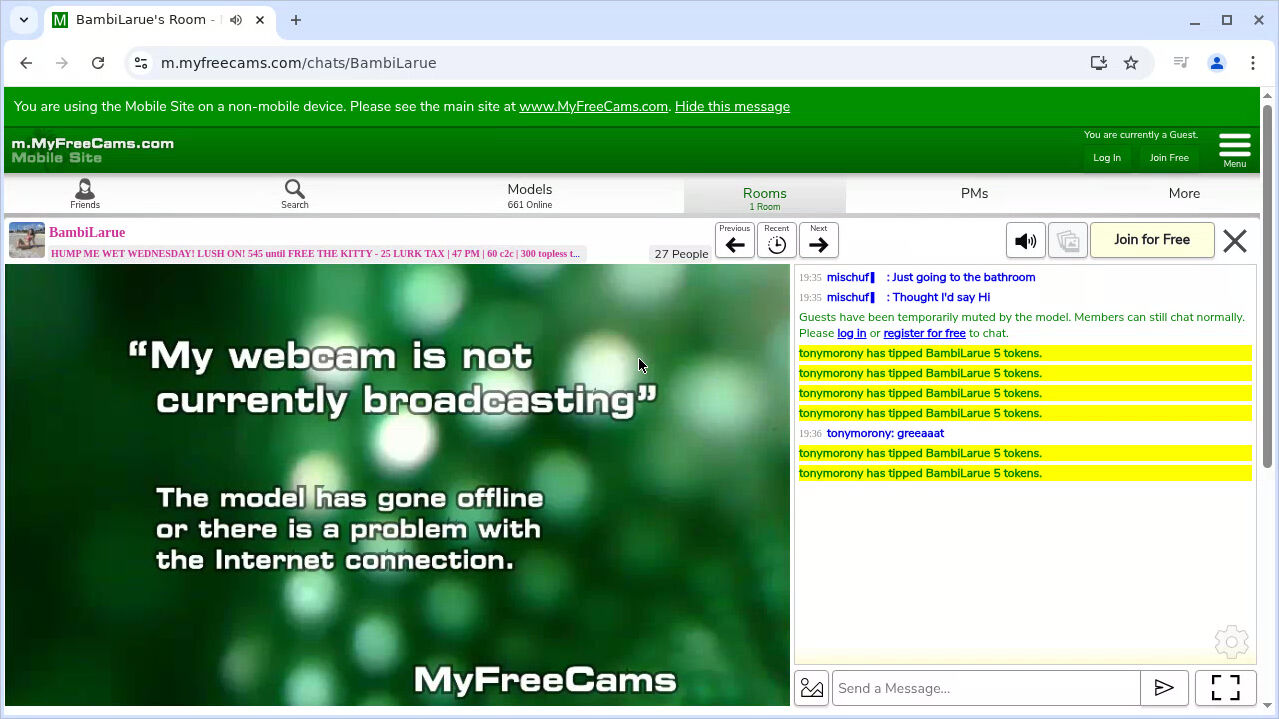1279x719 pixels.
Task: Click the Send a Message input field
Action: pos(986,688)
